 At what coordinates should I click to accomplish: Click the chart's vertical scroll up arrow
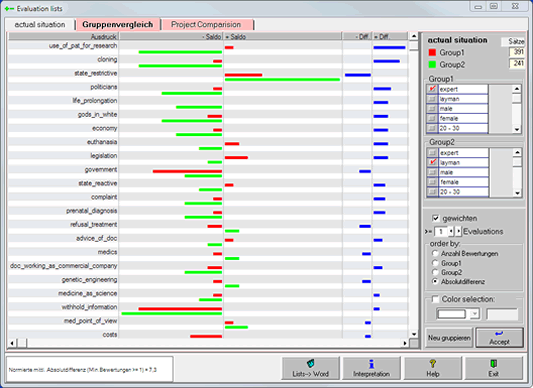click(x=414, y=36)
